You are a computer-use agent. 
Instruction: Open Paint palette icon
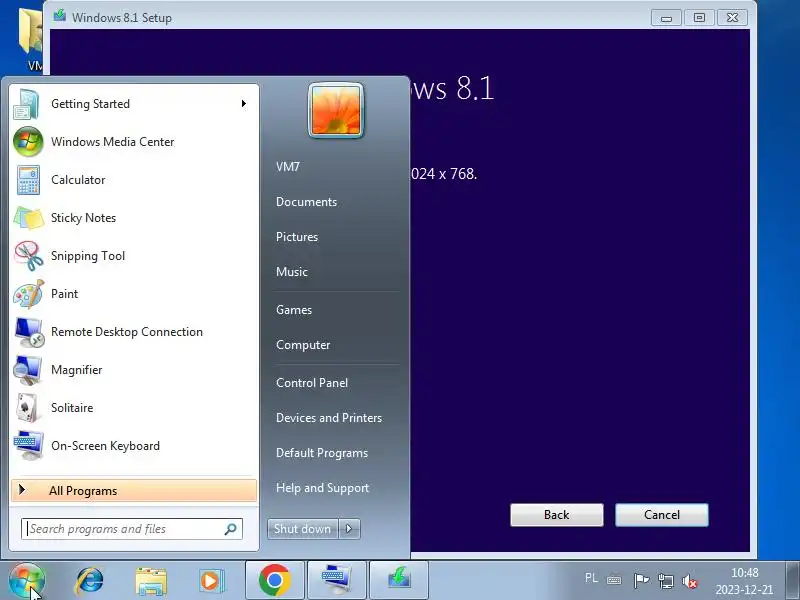click(x=28, y=294)
